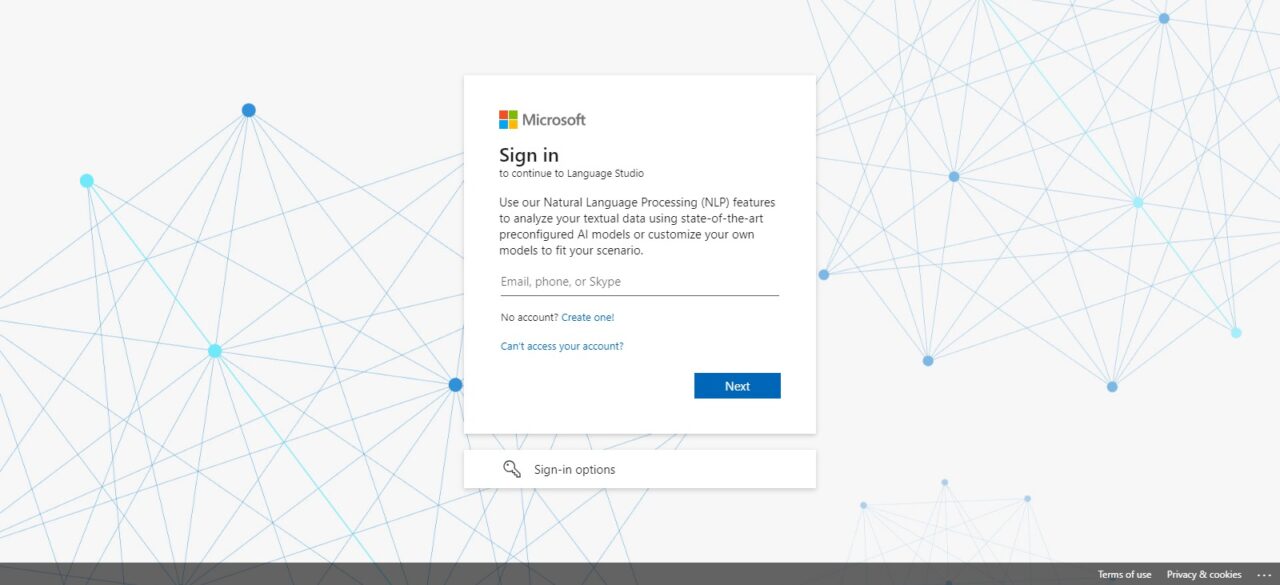Open Can't access your account? link
This screenshot has height=585, width=1280.
coord(562,346)
